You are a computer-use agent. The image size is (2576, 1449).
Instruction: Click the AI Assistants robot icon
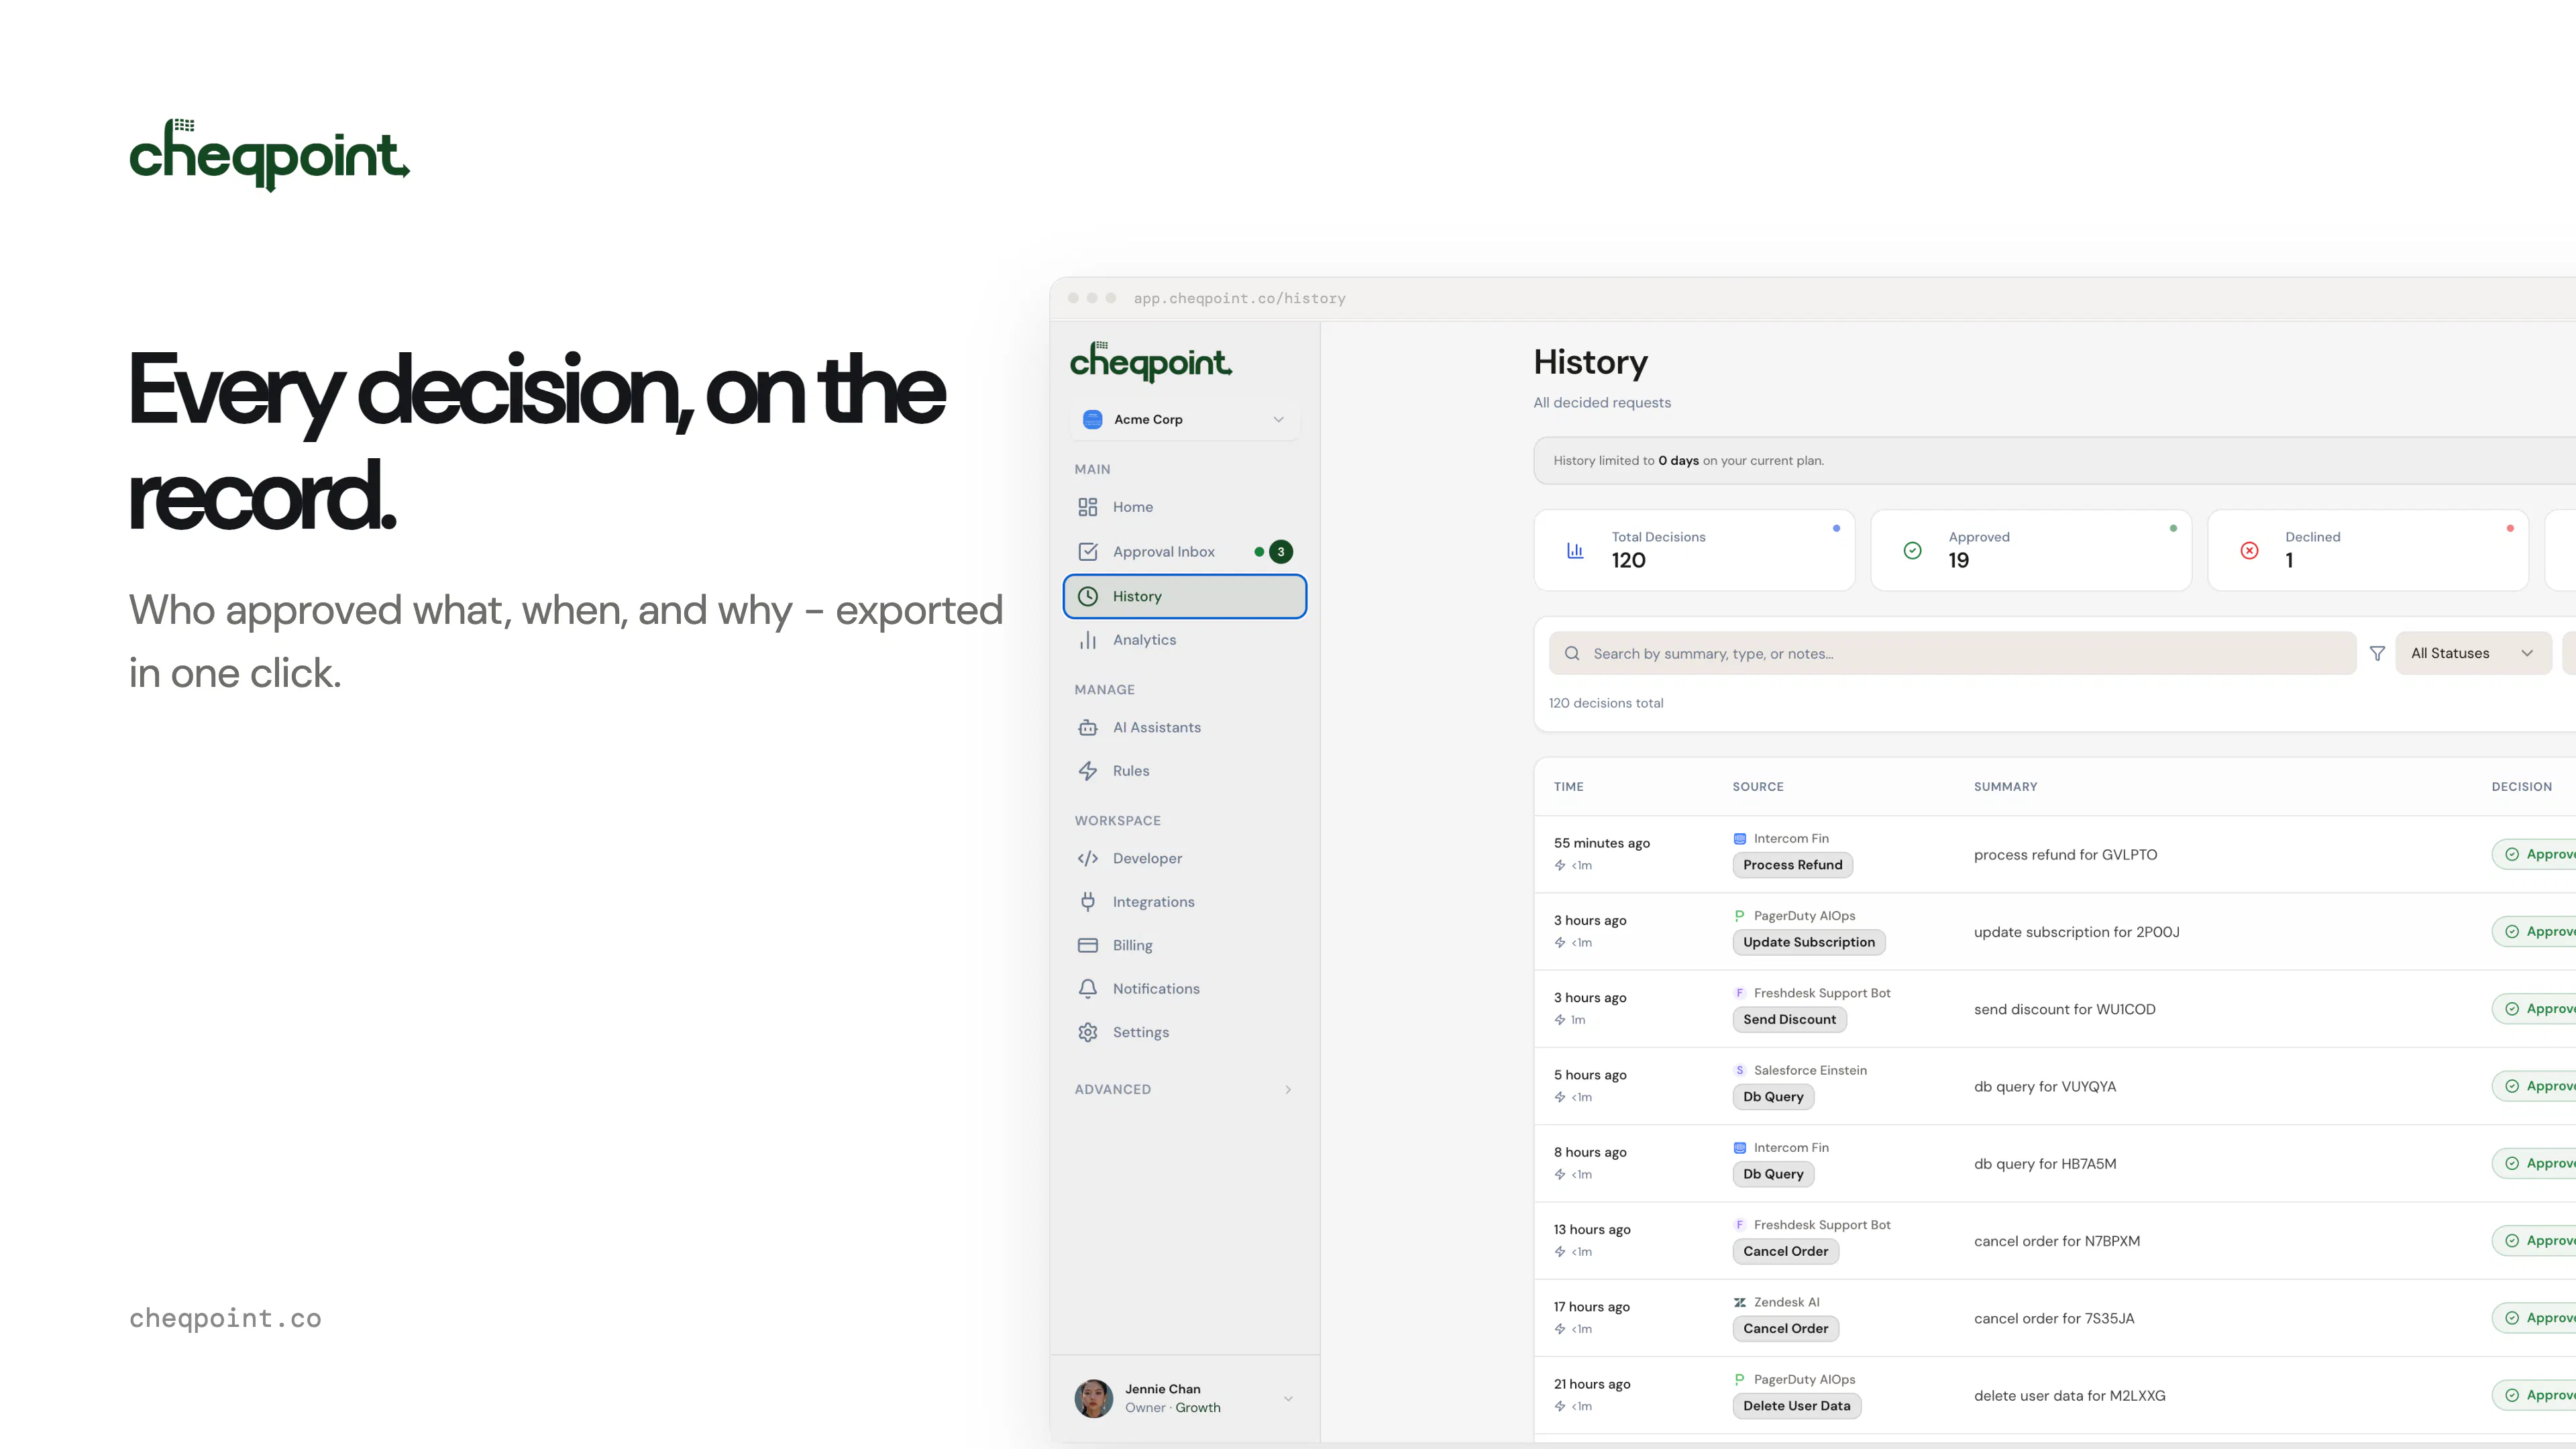(1087, 727)
